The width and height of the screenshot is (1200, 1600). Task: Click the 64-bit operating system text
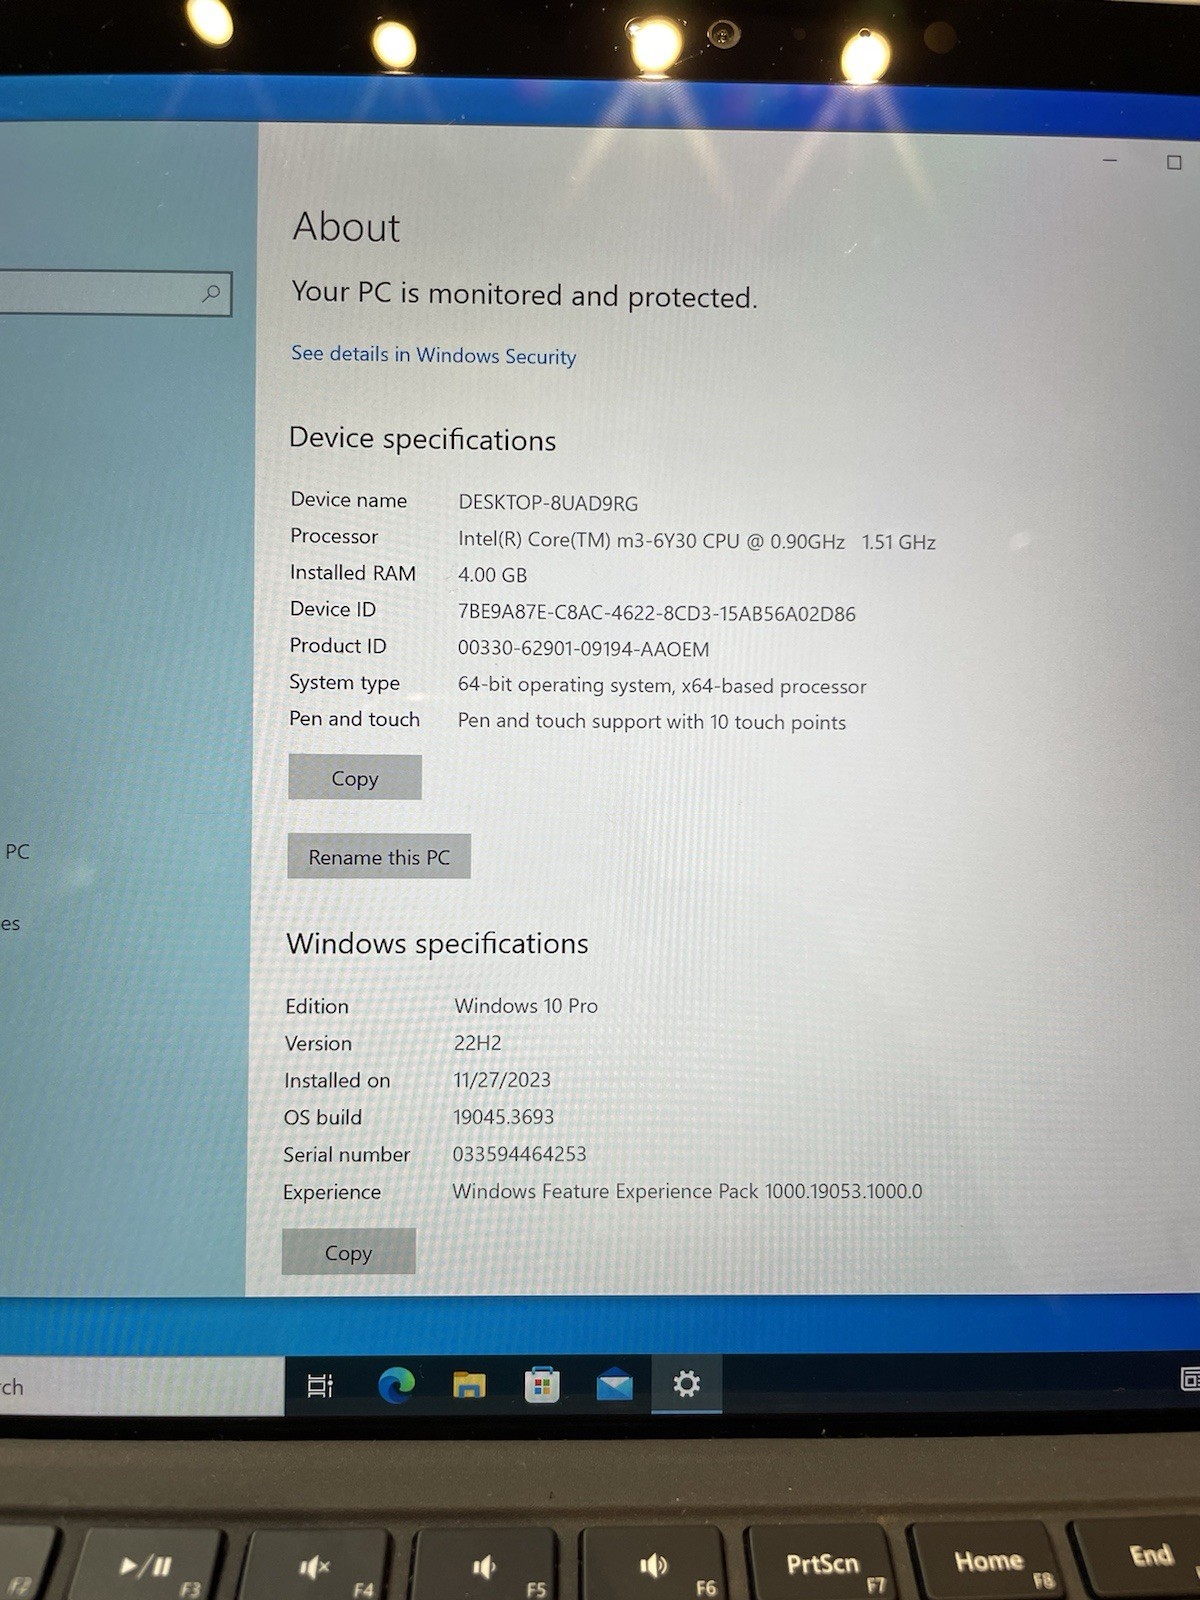click(x=662, y=686)
